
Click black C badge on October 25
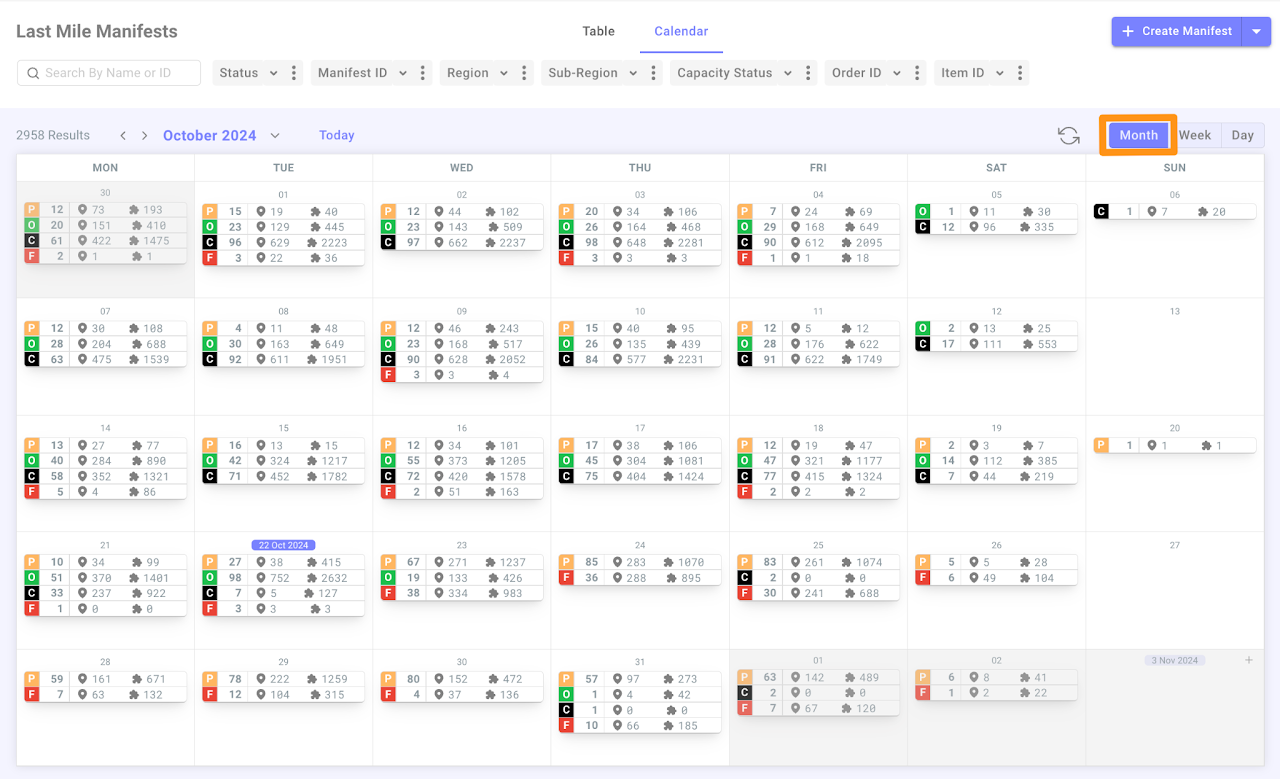[x=744, y=578]
